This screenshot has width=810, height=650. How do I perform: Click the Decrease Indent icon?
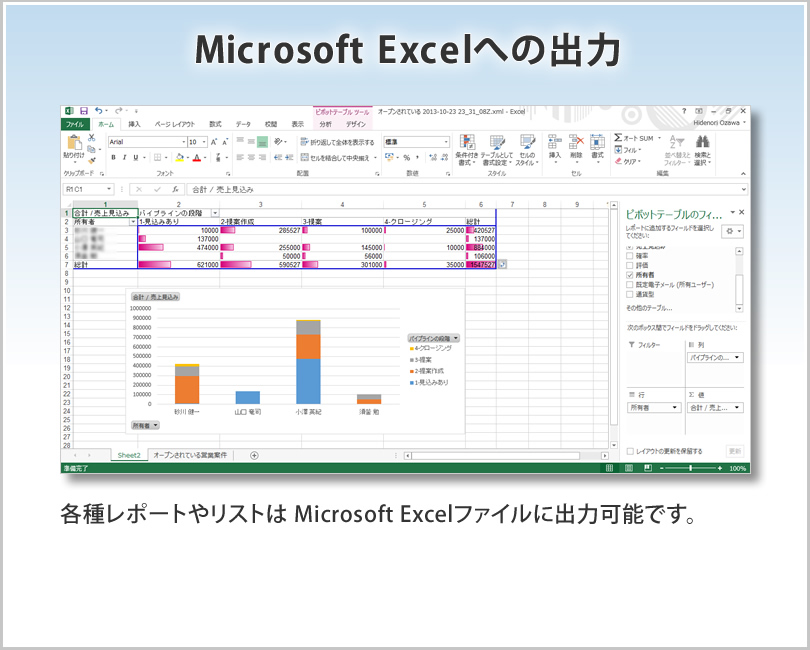pyautogui.click(x=278, y=158)
